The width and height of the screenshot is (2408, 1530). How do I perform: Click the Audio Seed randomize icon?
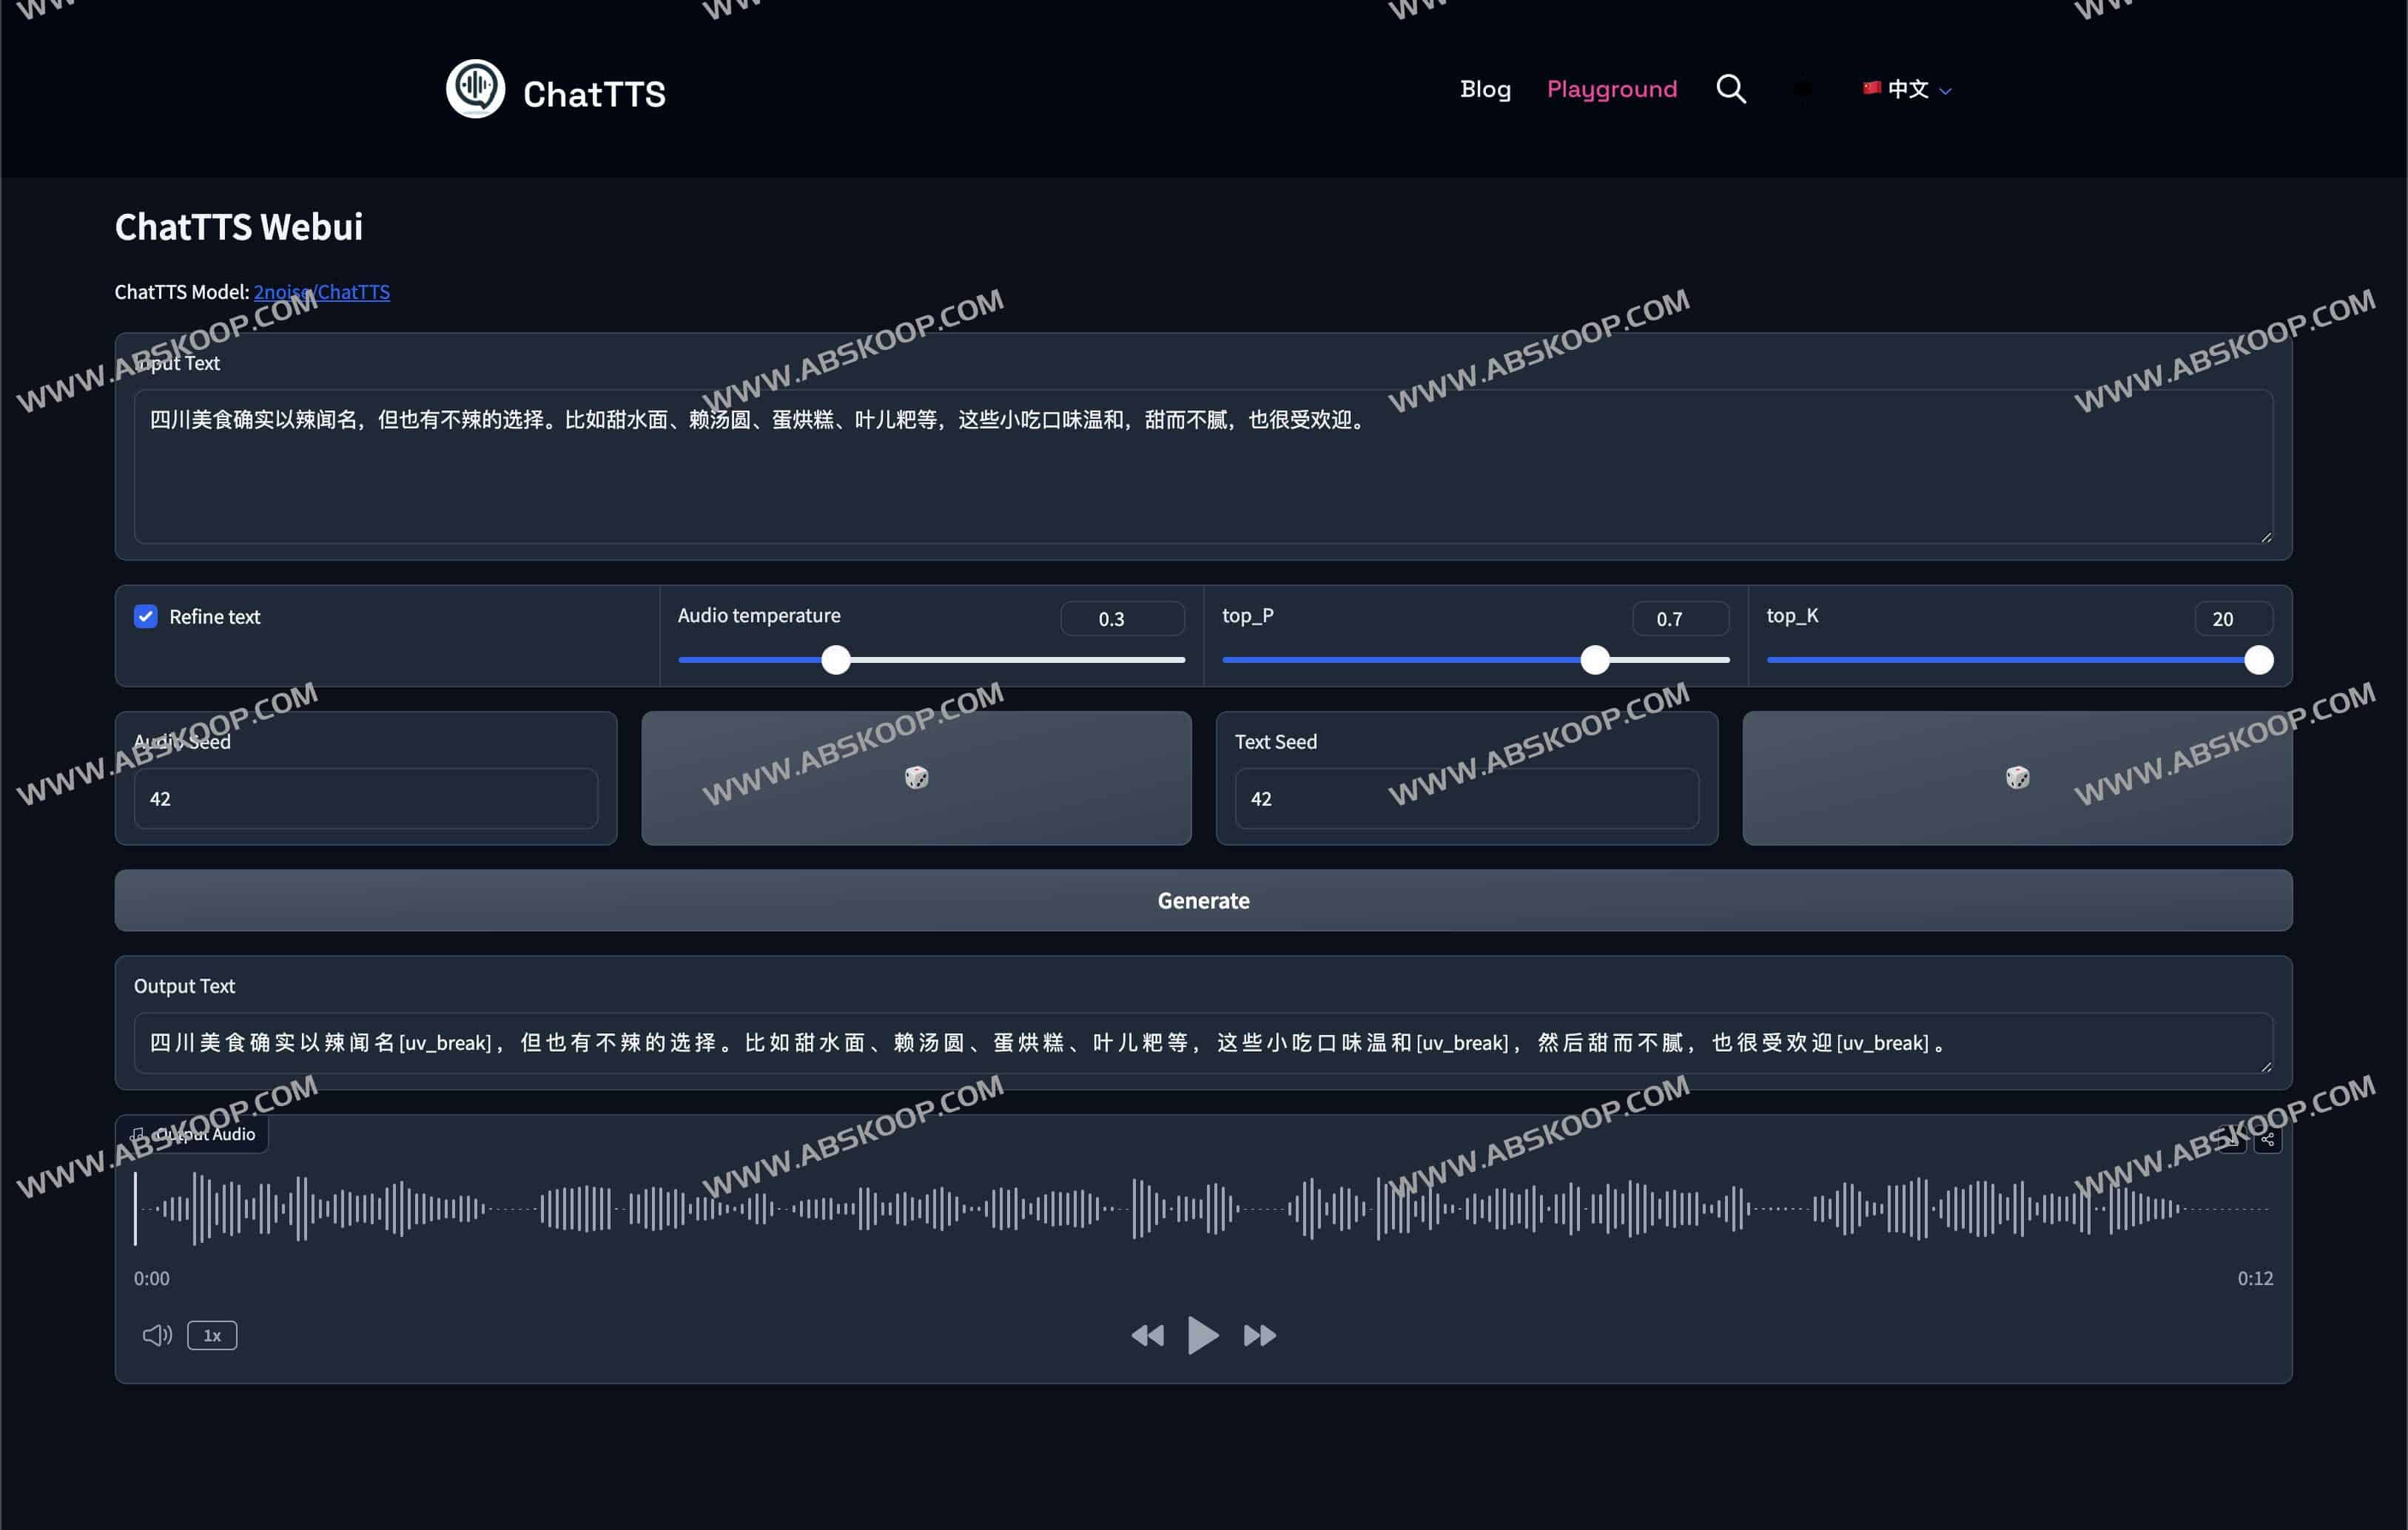(x=915, y=778)
